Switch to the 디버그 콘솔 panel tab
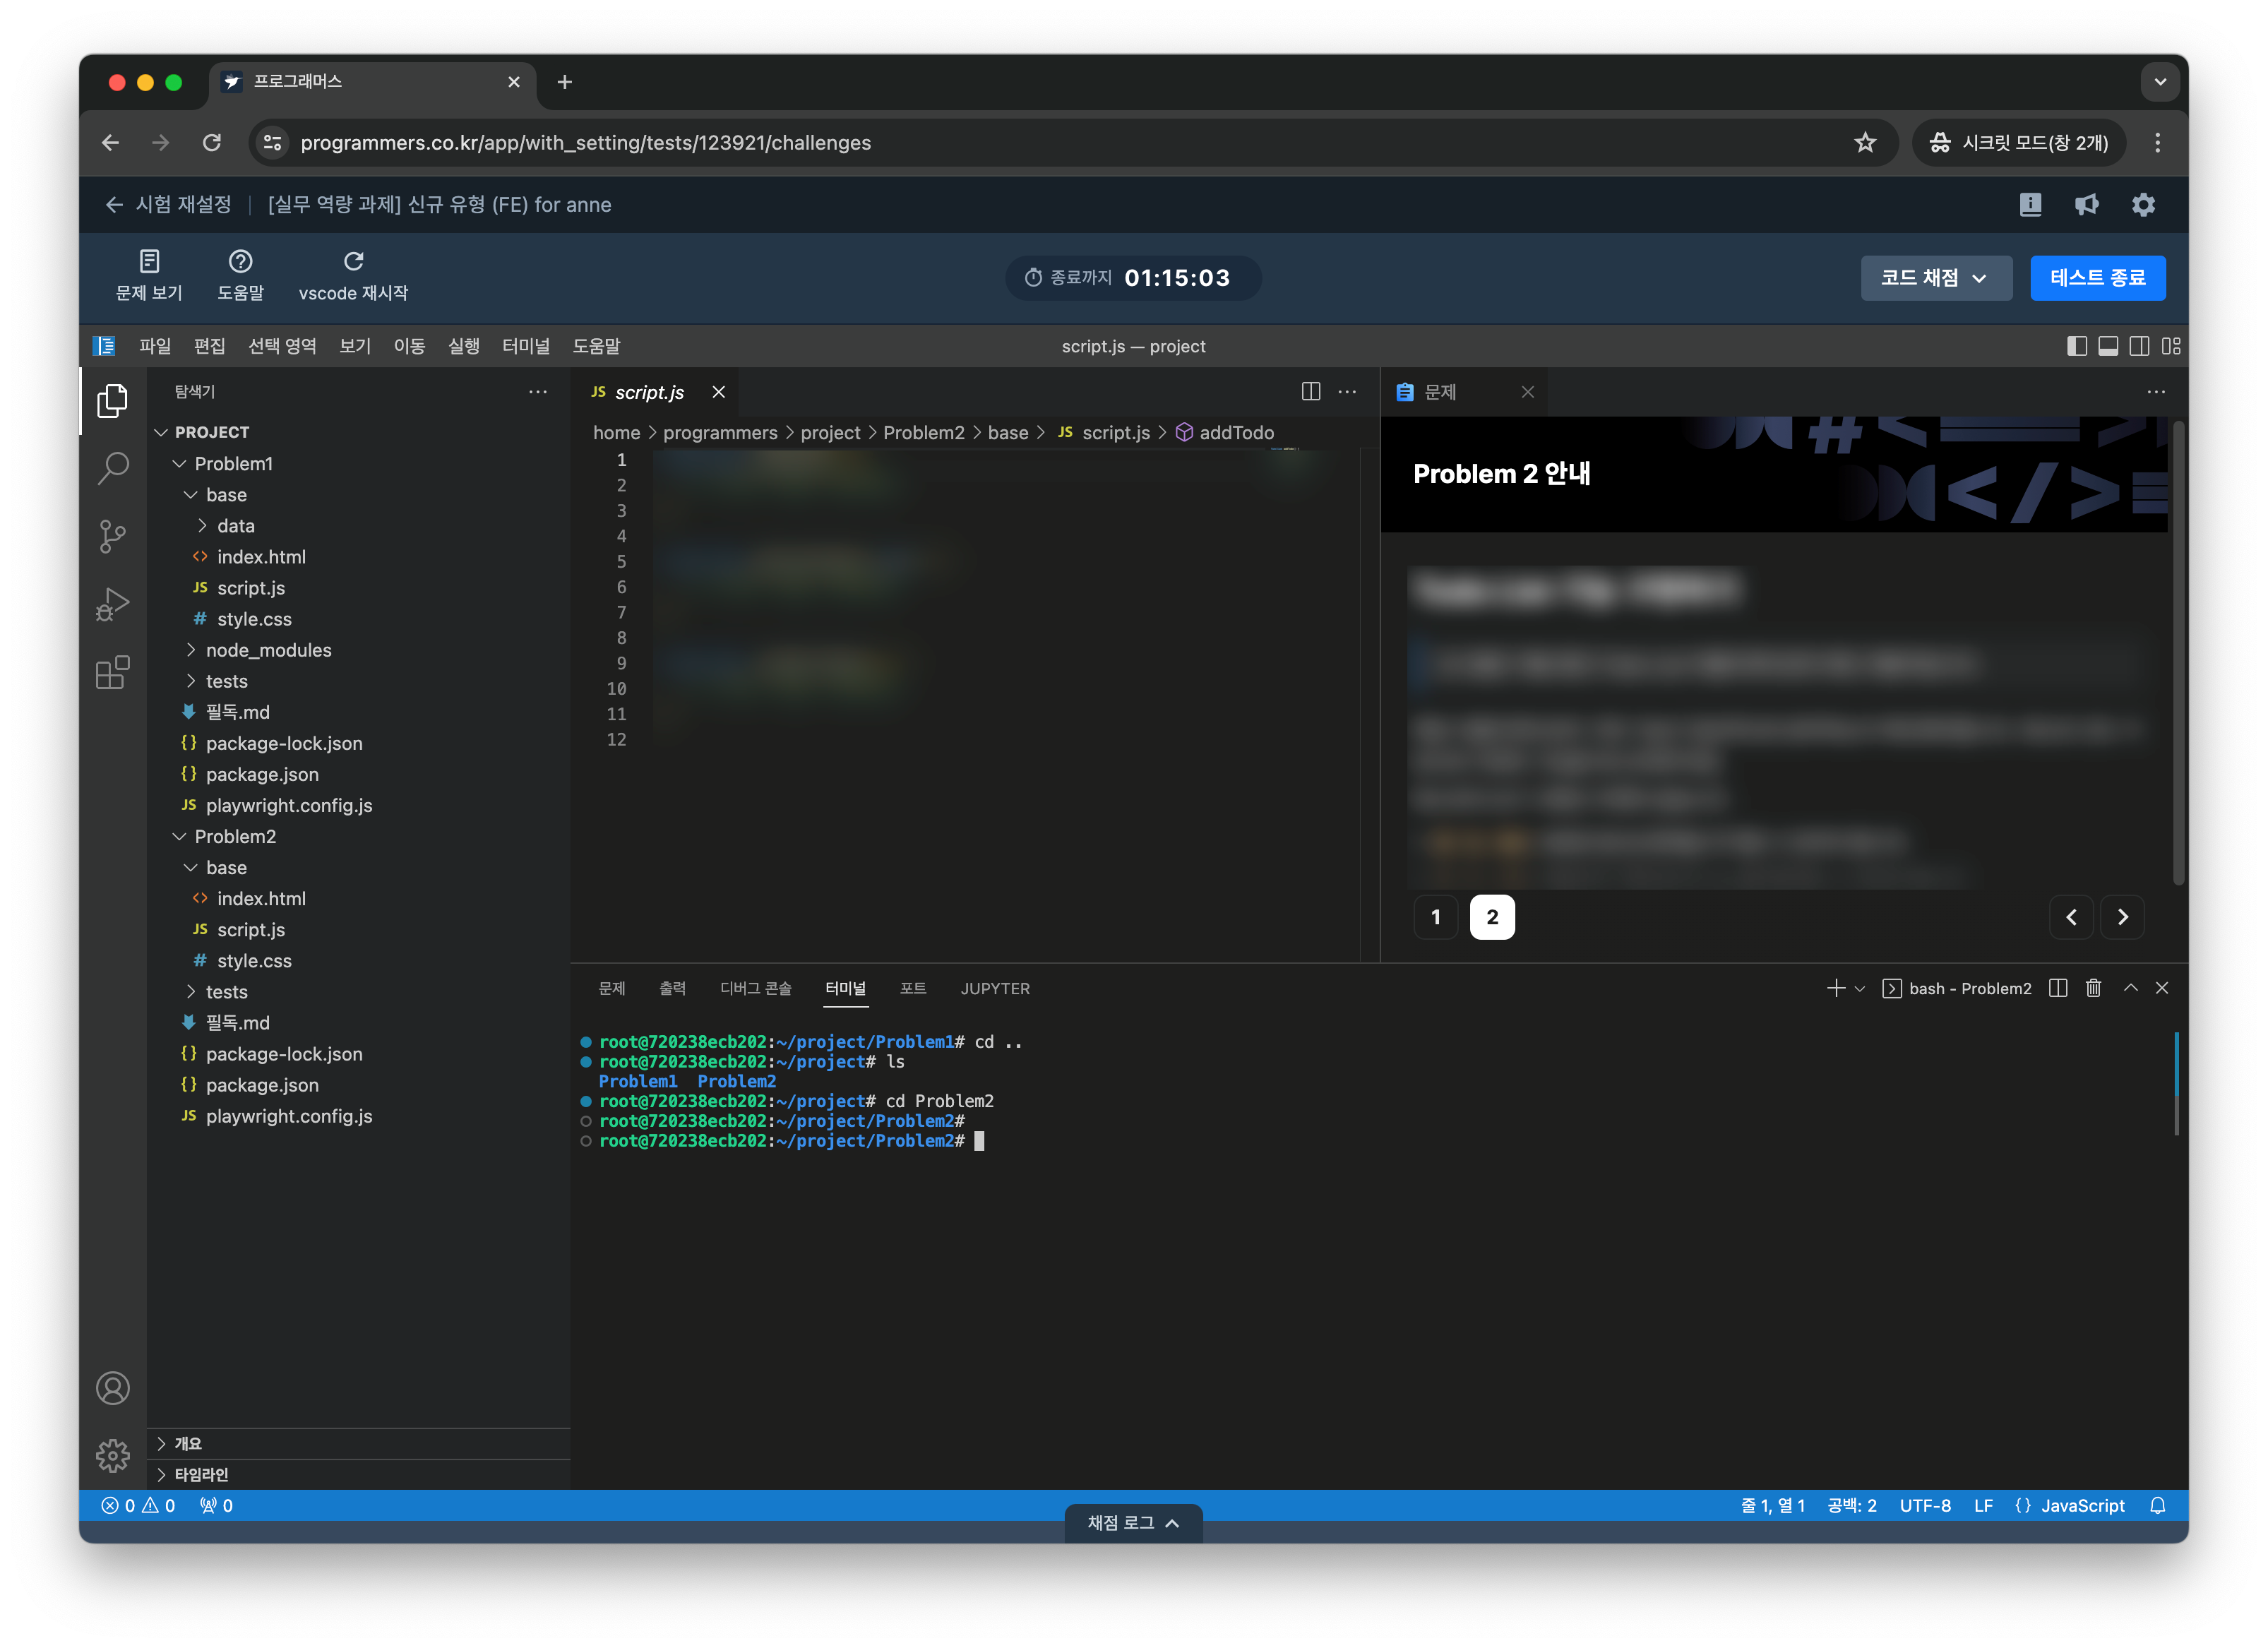 [755, 988]
